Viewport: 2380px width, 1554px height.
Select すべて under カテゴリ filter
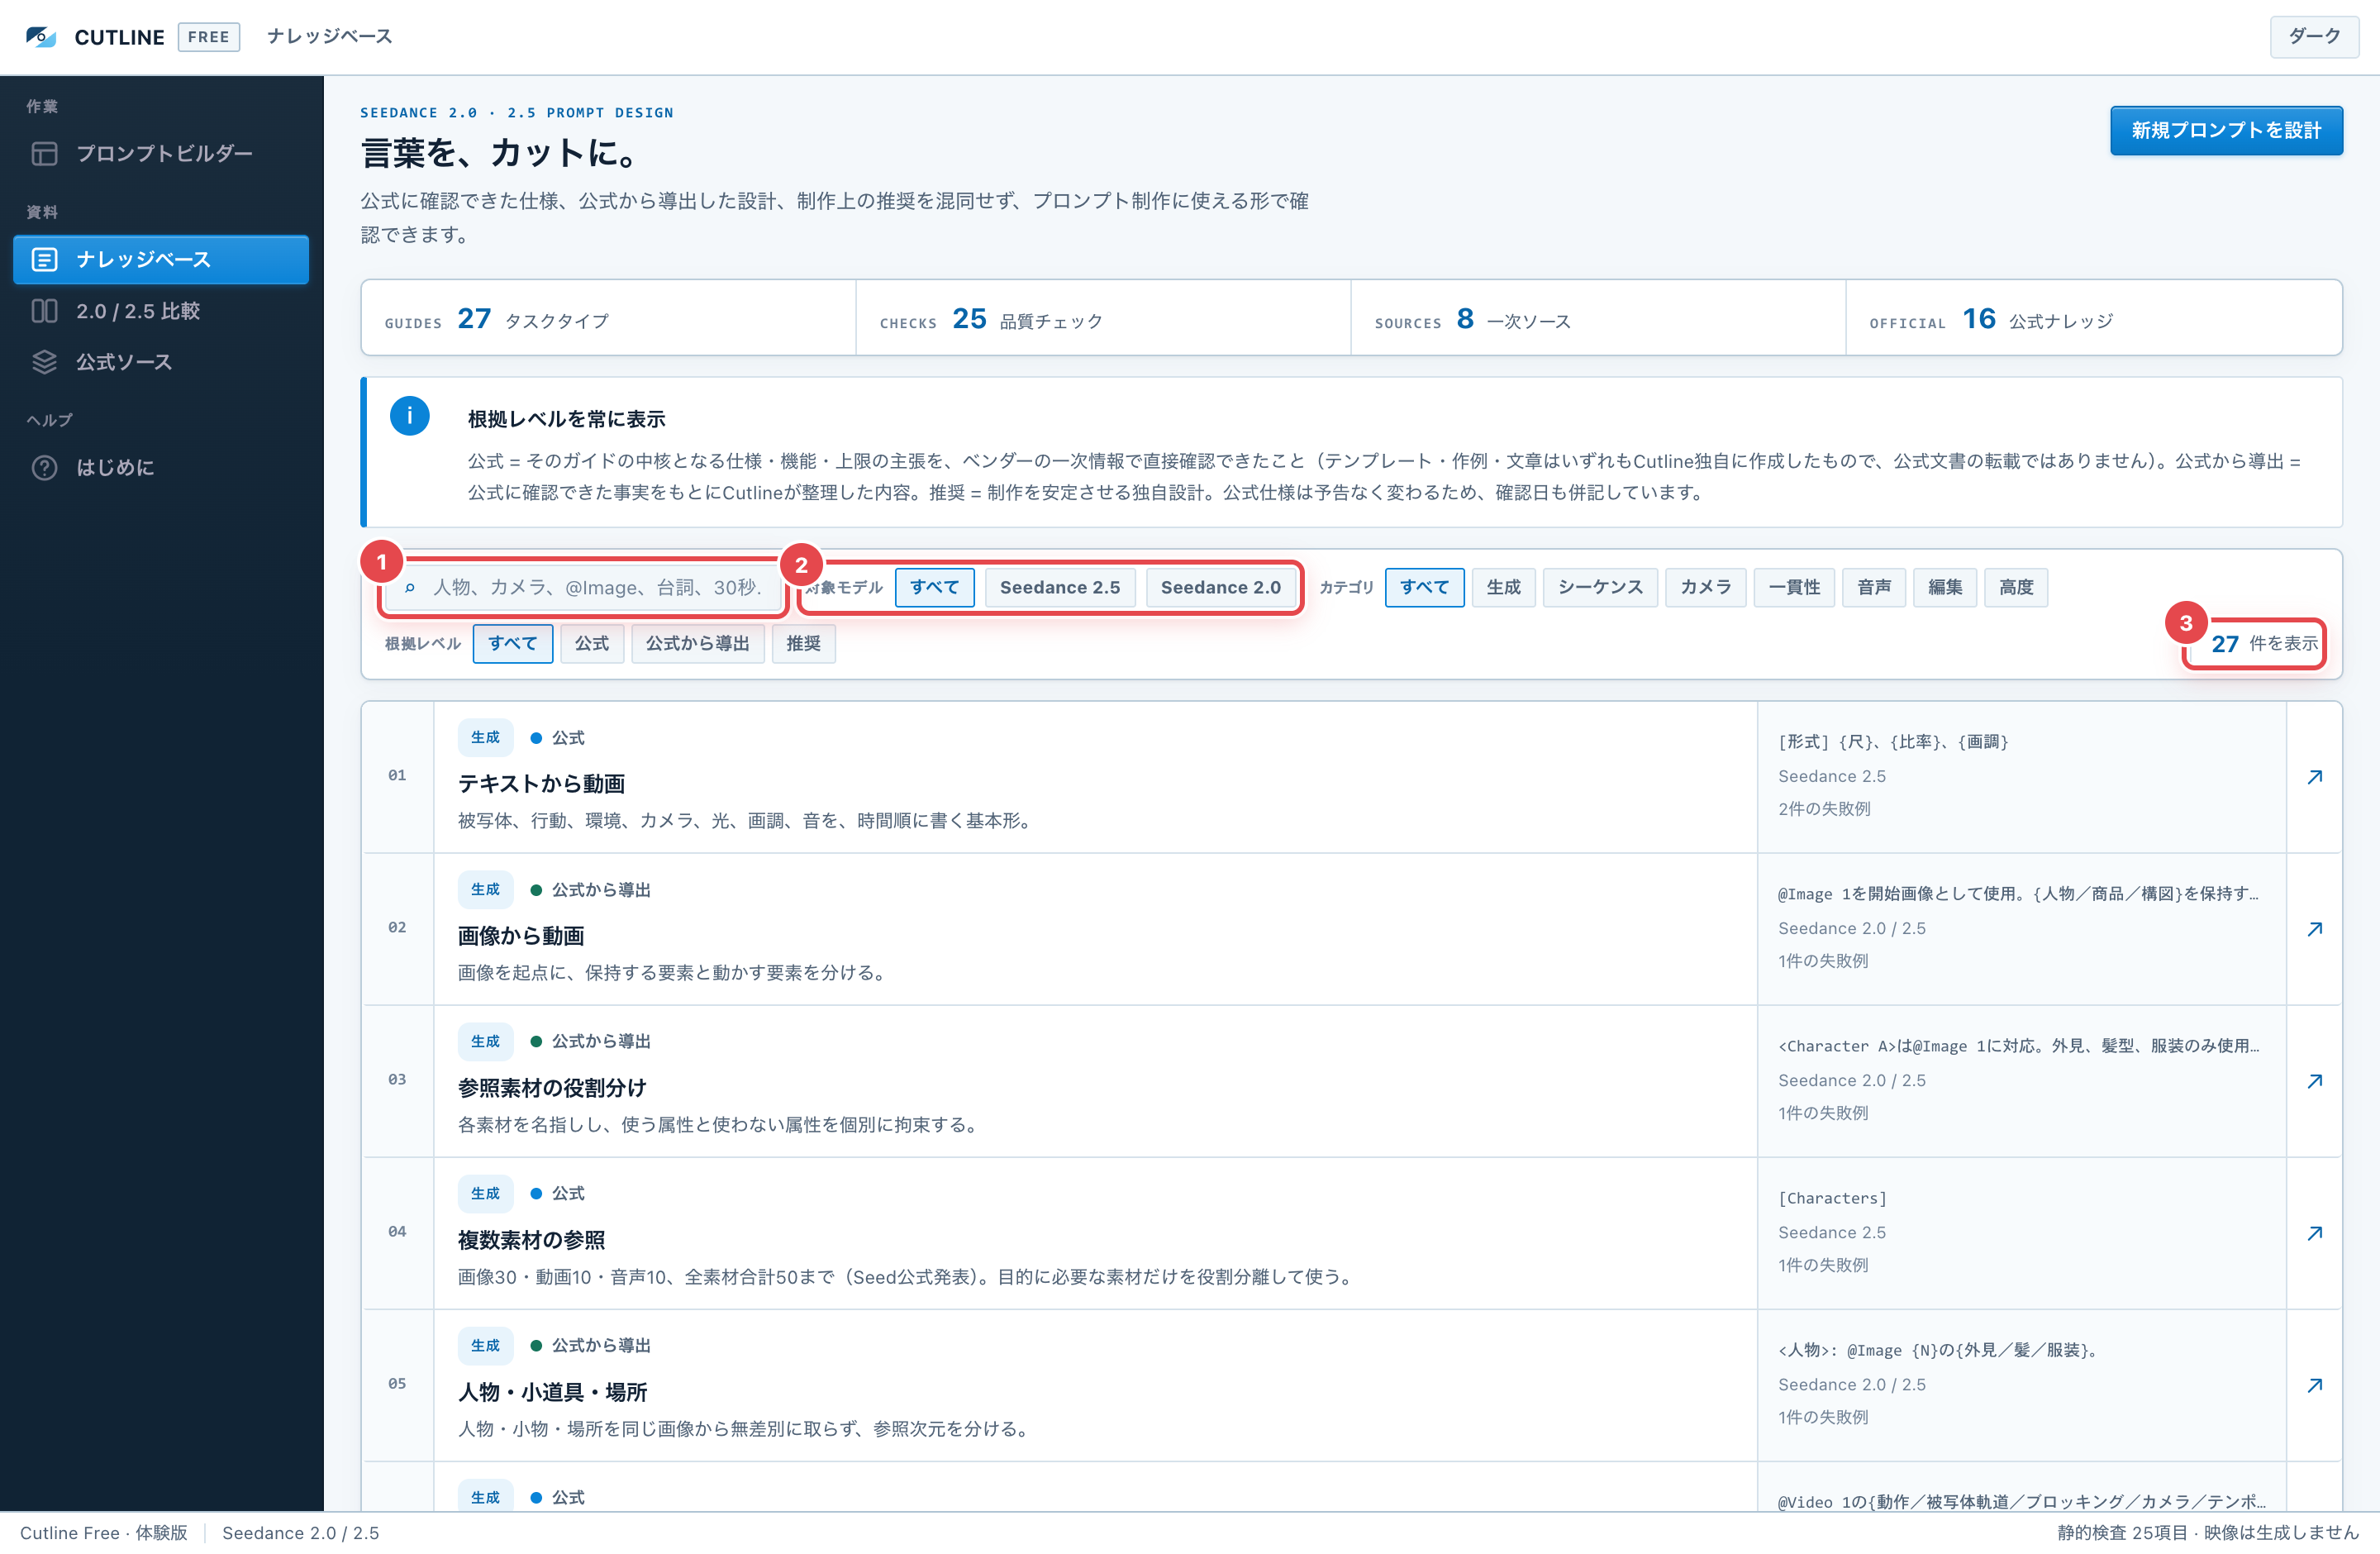pyautogui.click(x=1424, y=587)
